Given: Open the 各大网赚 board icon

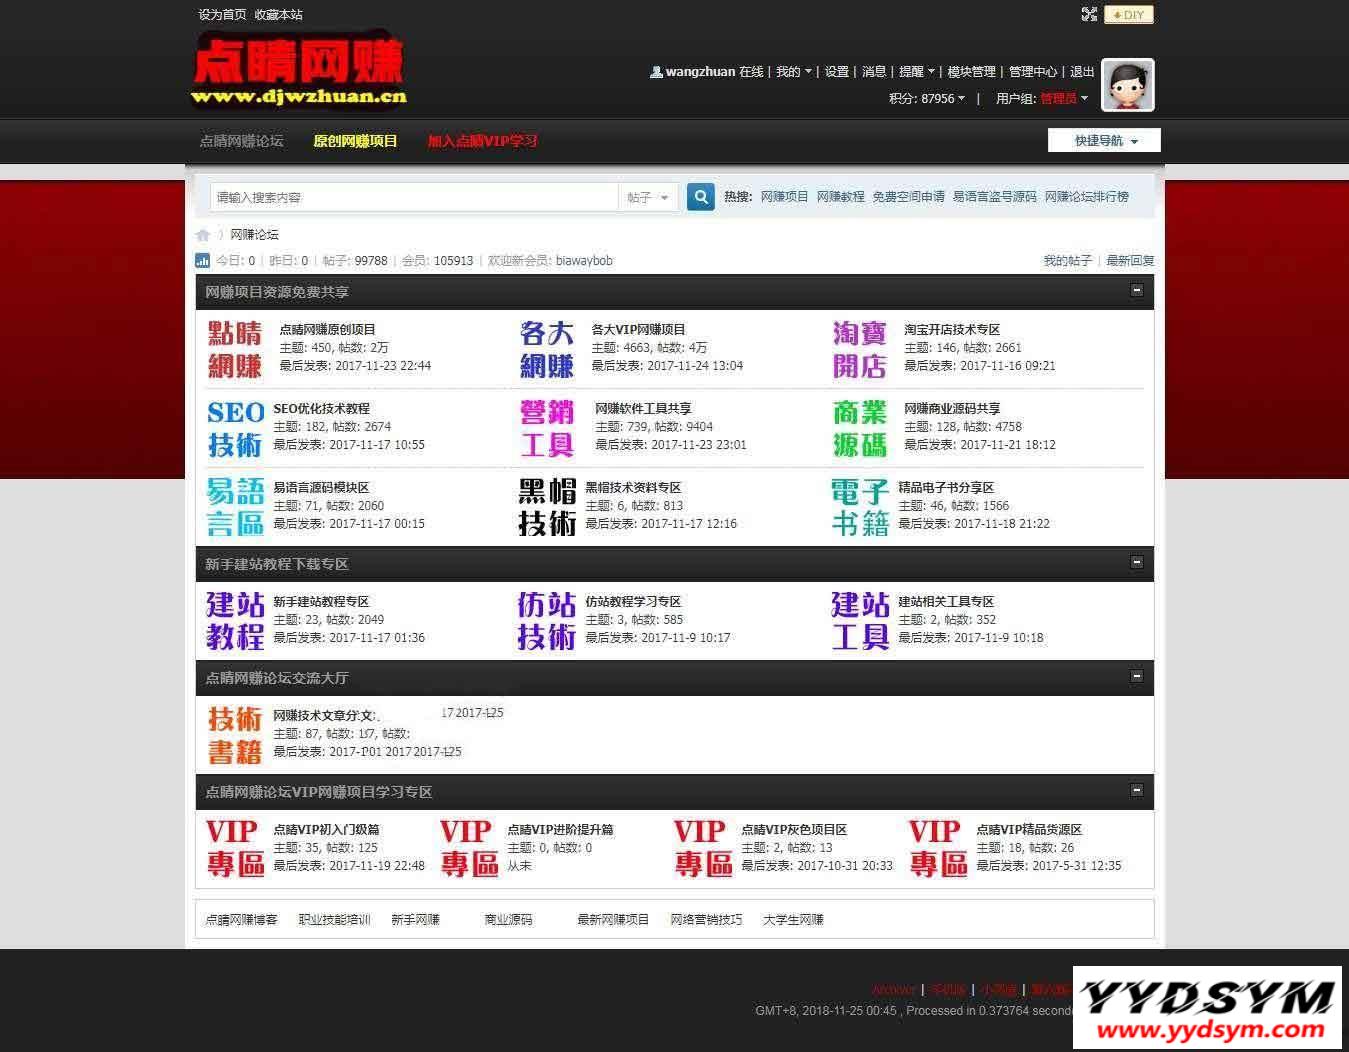Looking at the screenshot, I should [x=547, y=349].
